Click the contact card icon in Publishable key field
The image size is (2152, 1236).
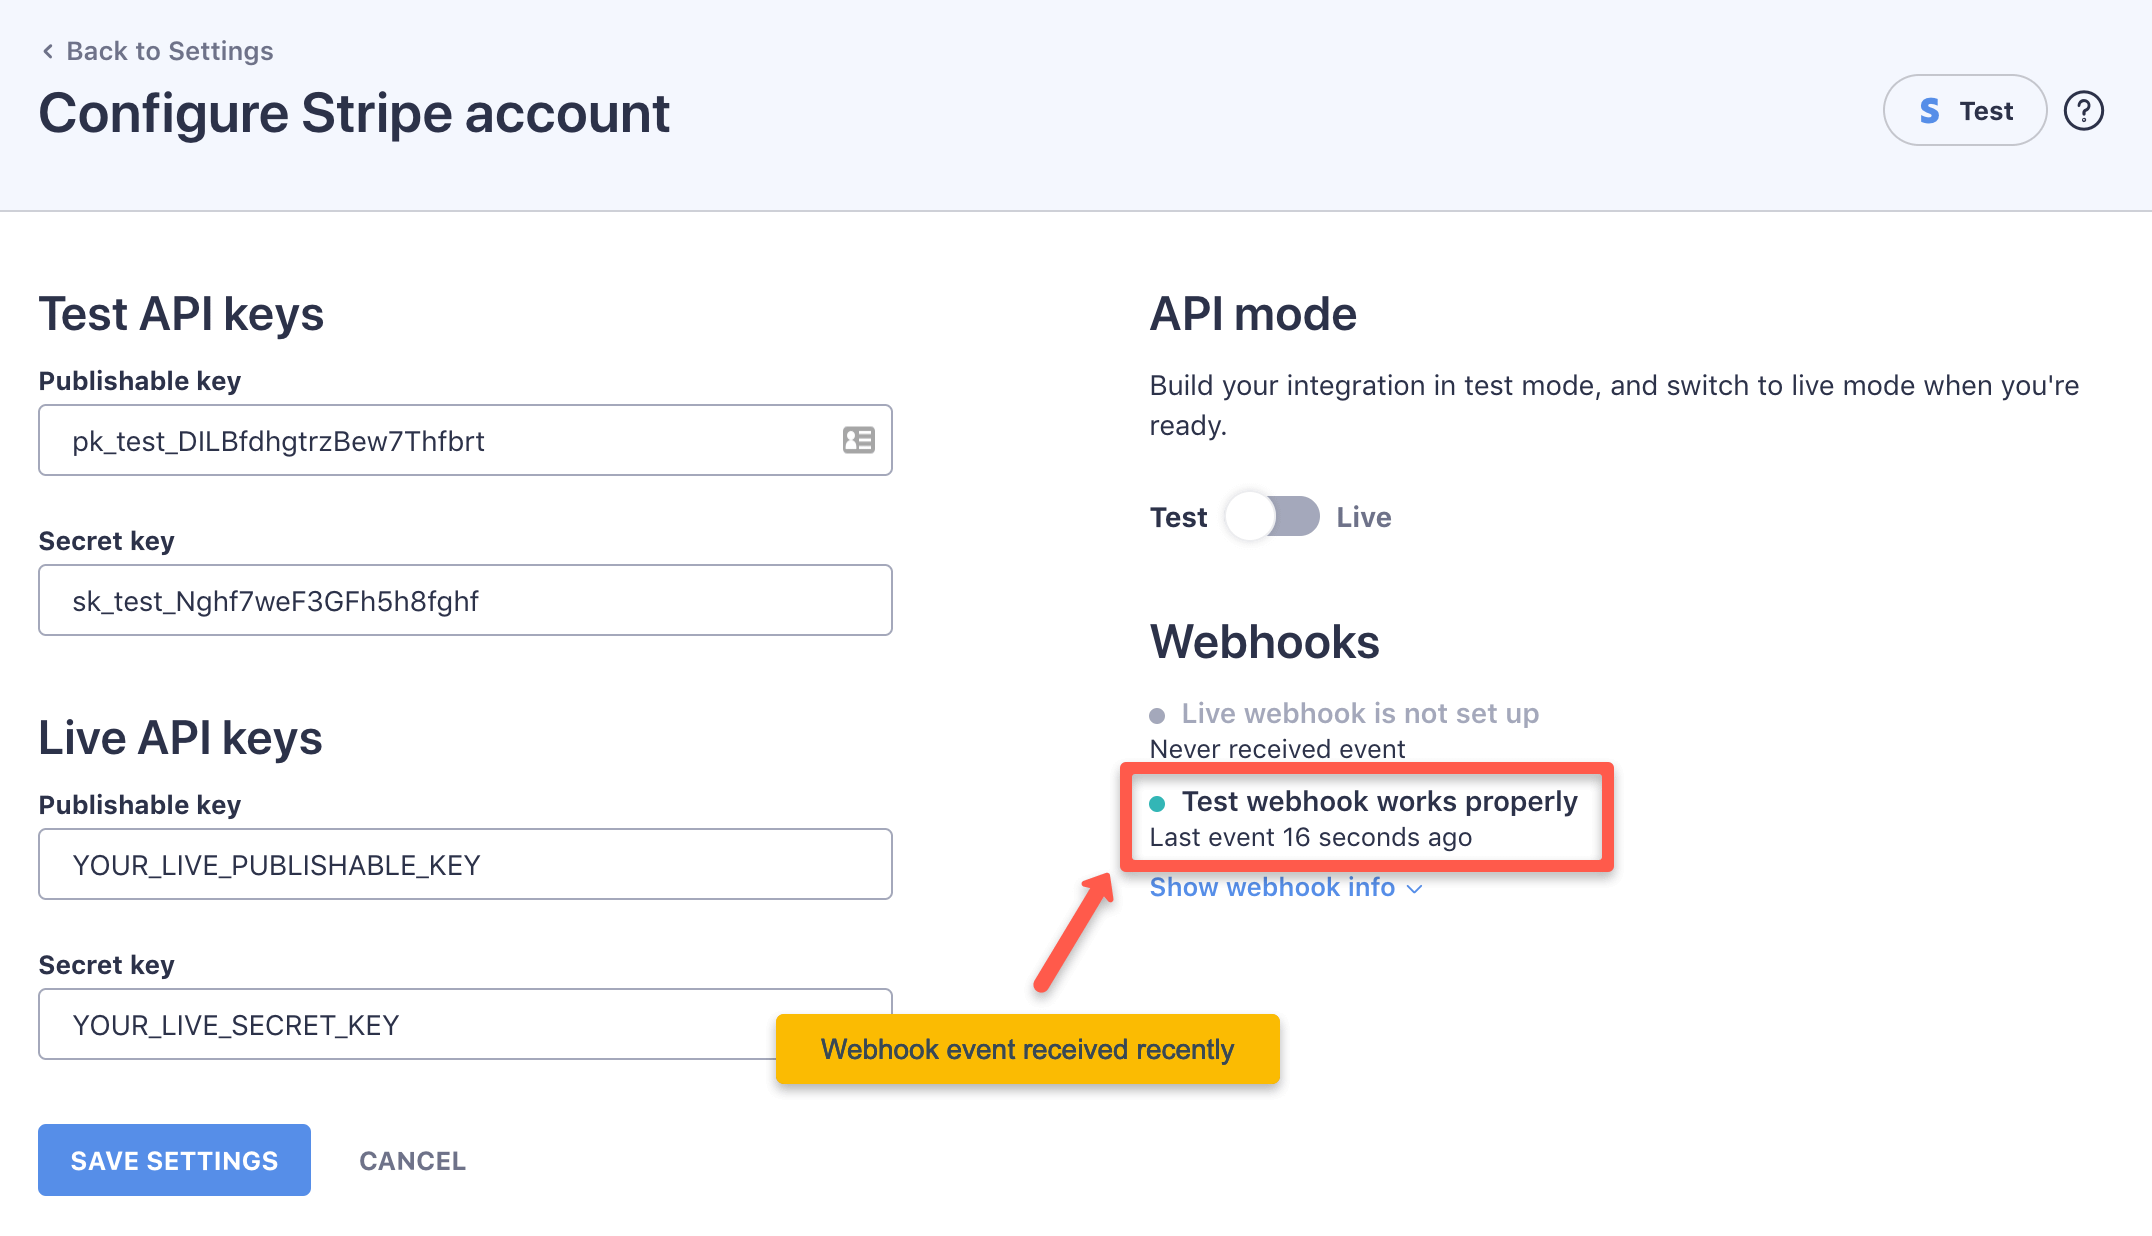(858, 440)
